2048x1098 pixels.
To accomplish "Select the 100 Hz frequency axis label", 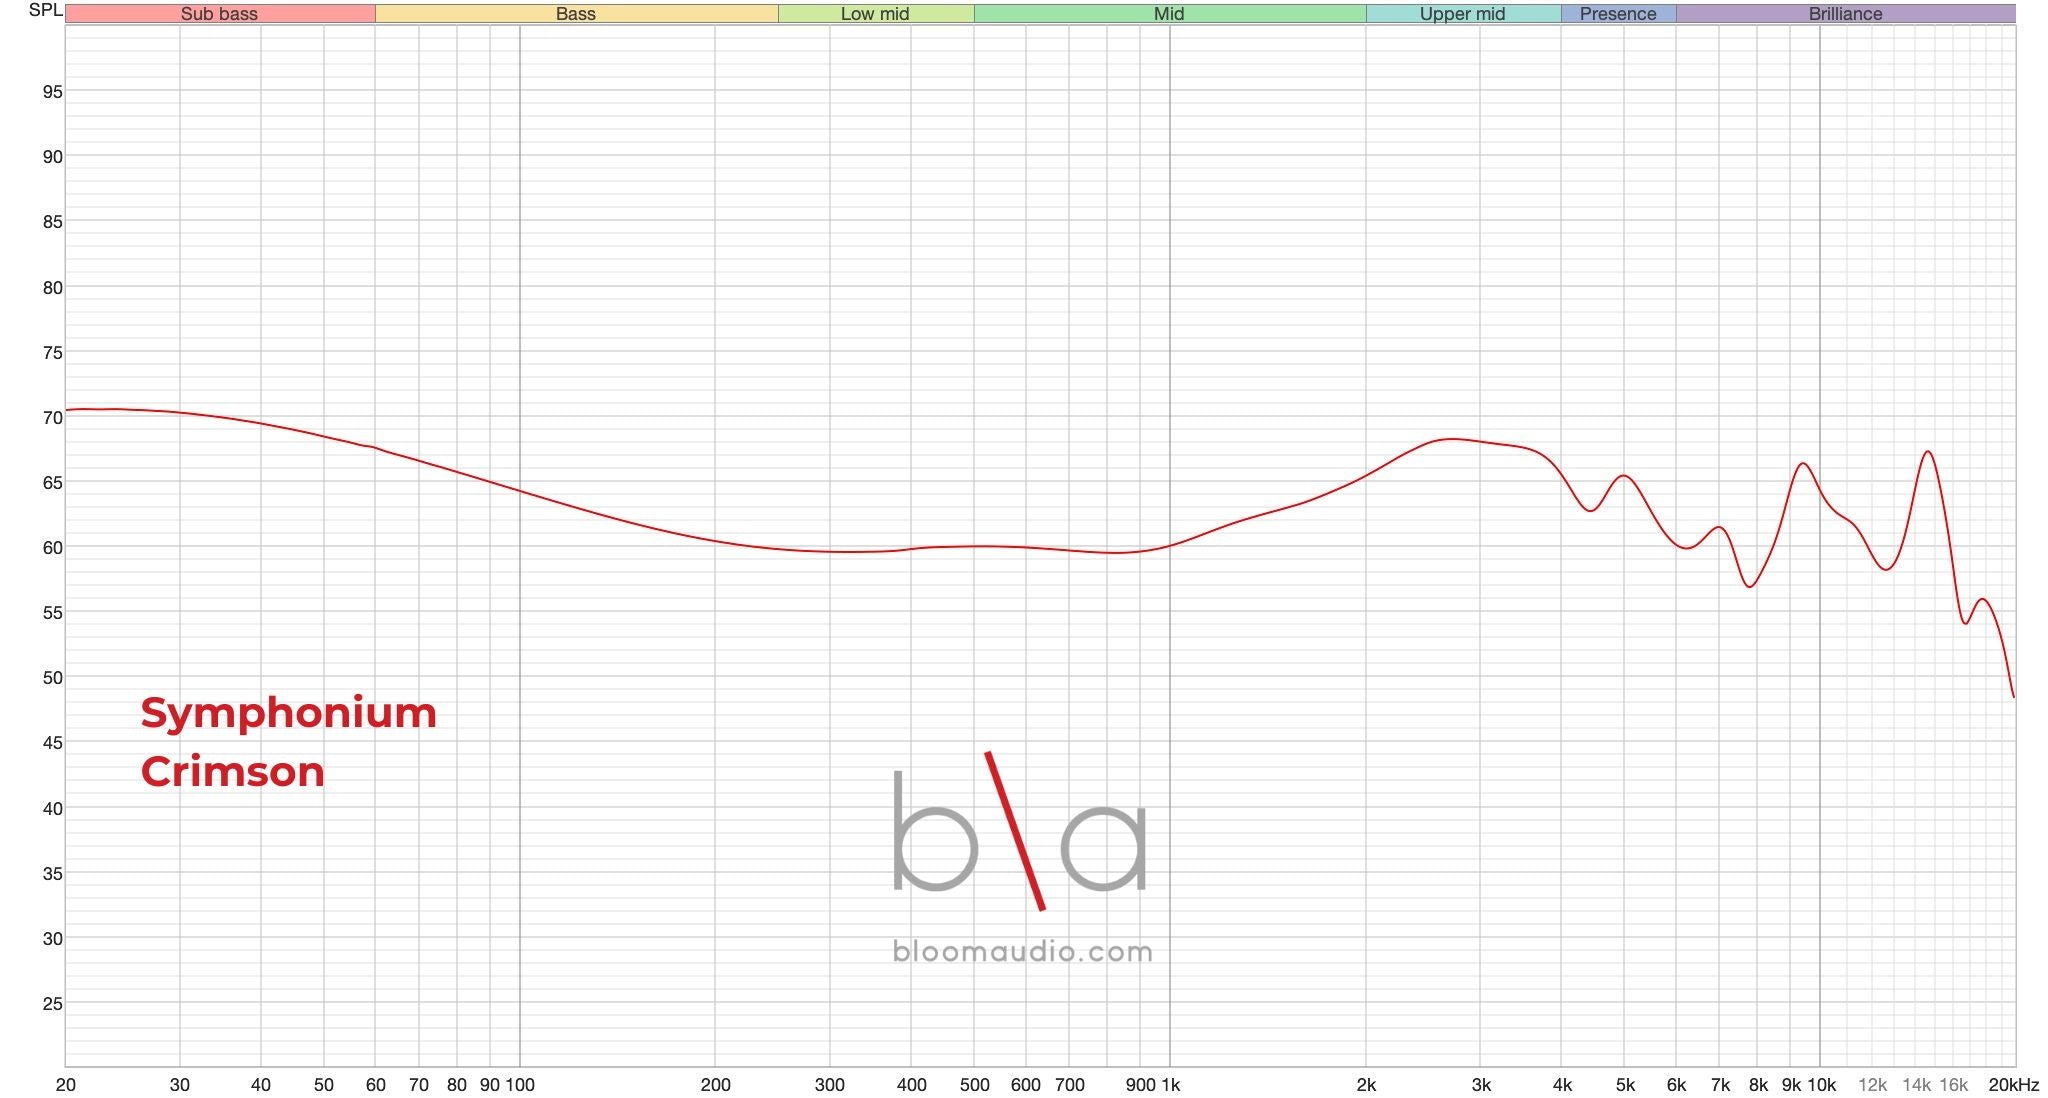I will [x=520, y=1085].
